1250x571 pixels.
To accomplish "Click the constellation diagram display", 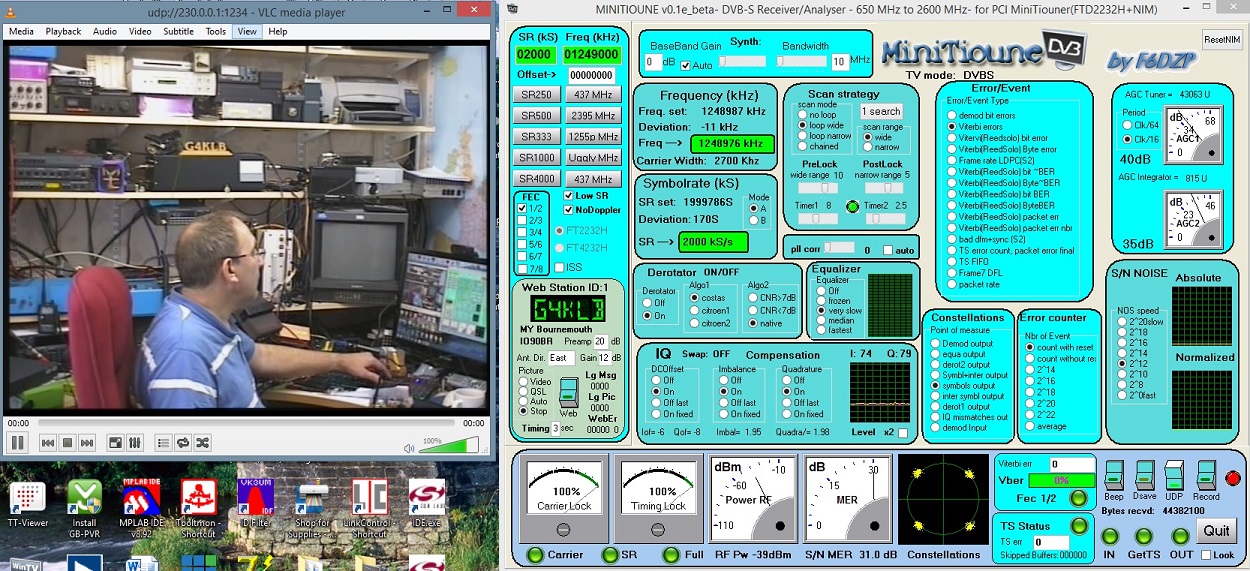I will click(942, 500).
